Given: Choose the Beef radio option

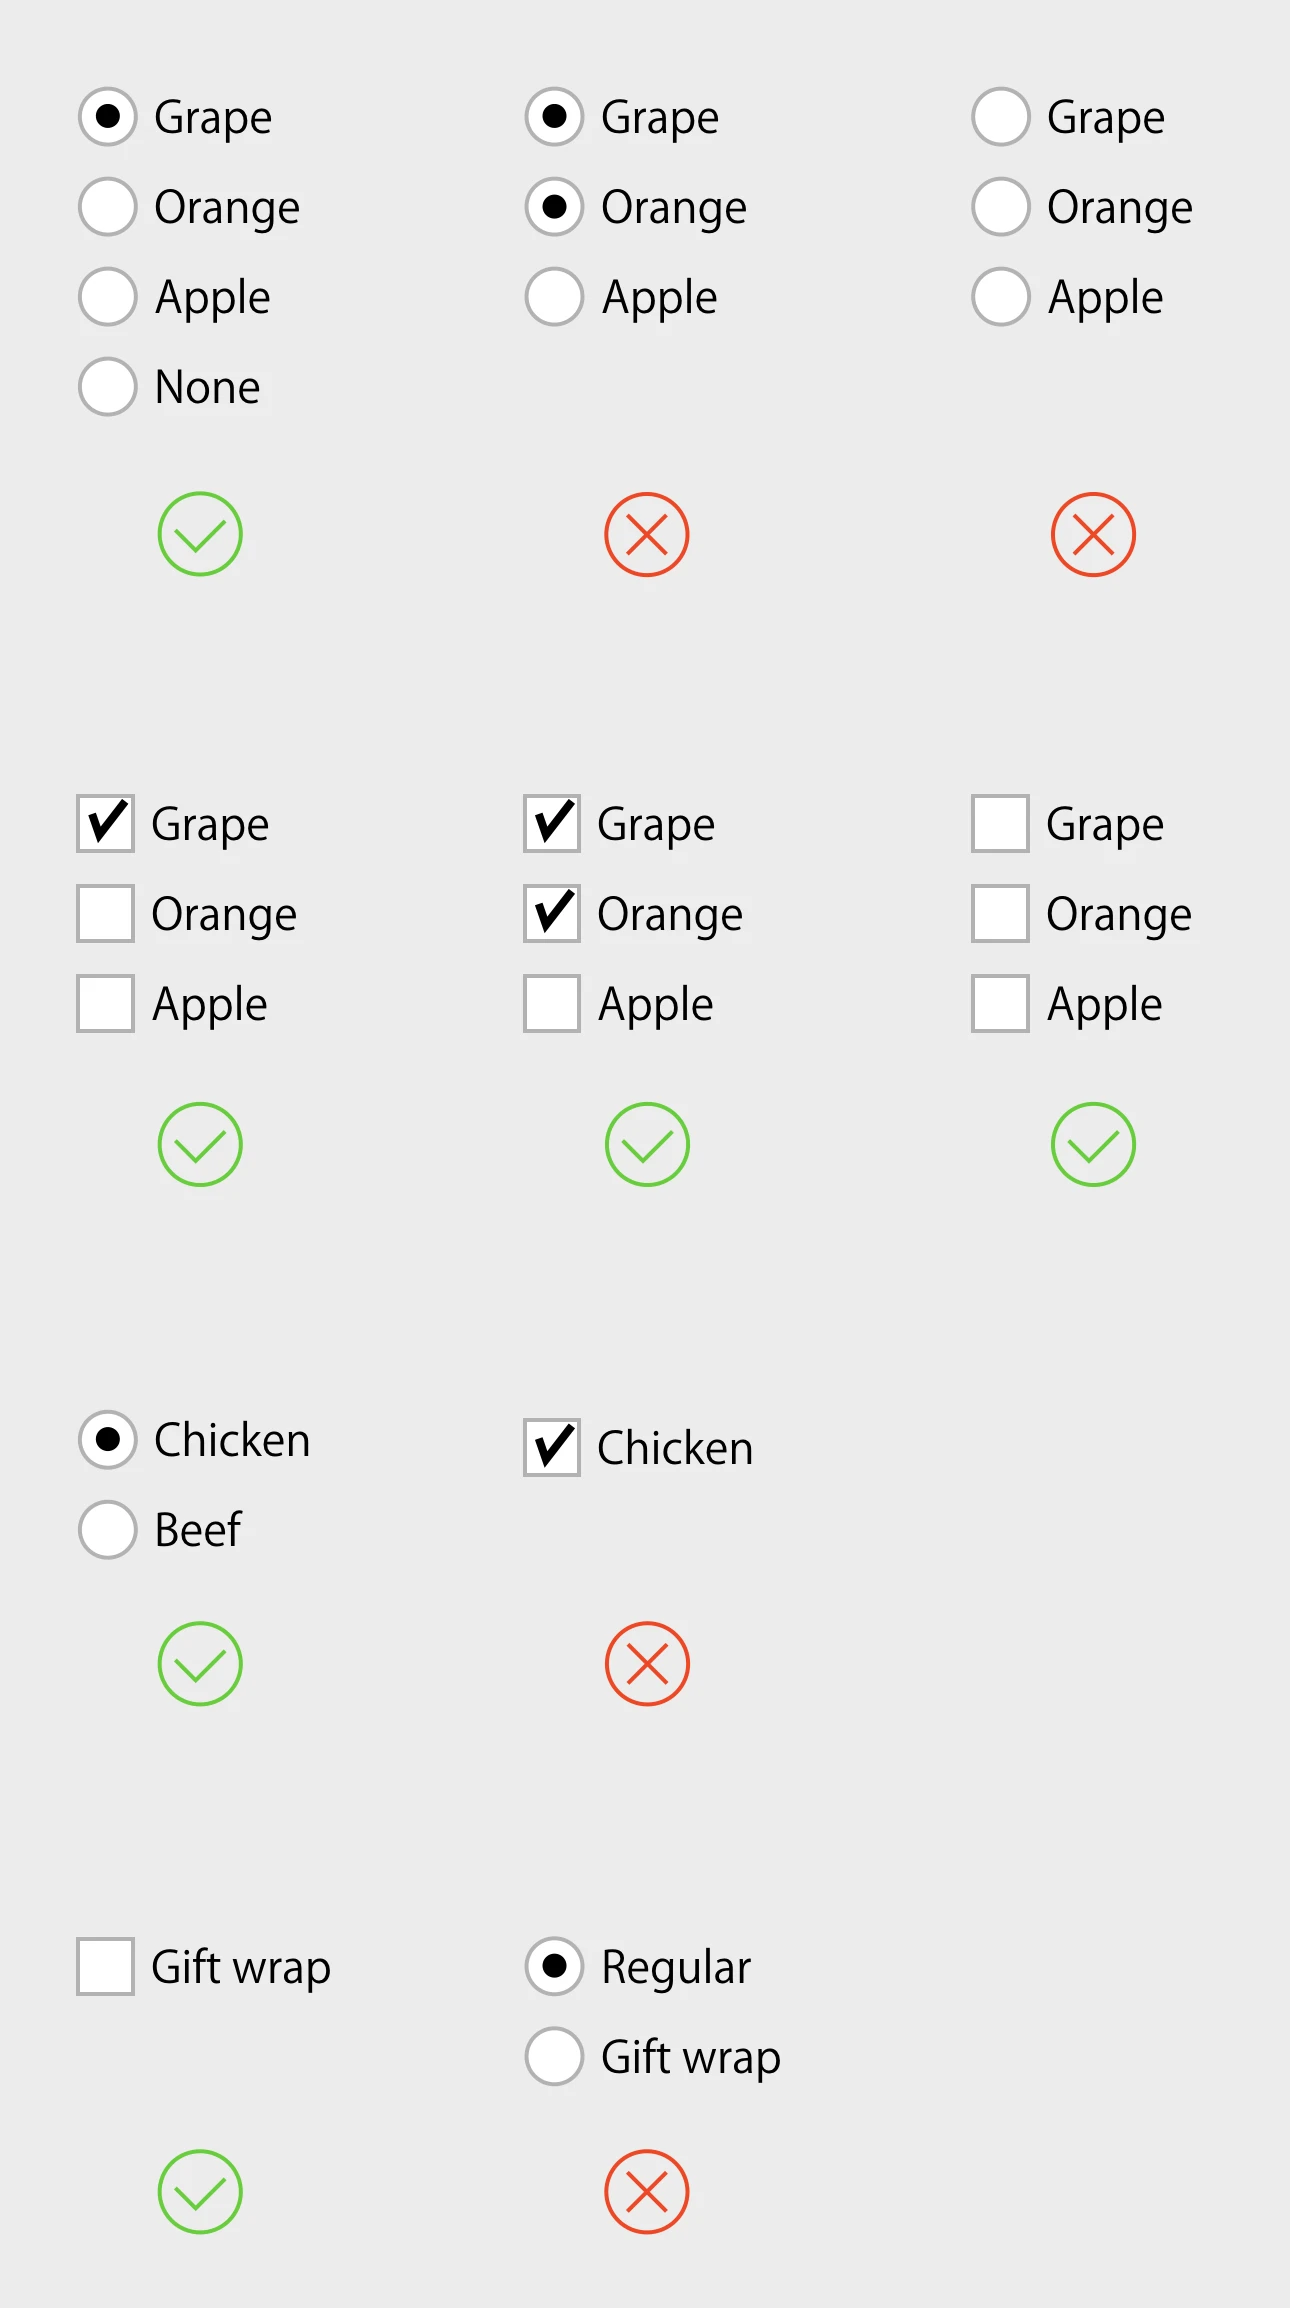Looking at the screenshot, I should tap(107, 1529).
